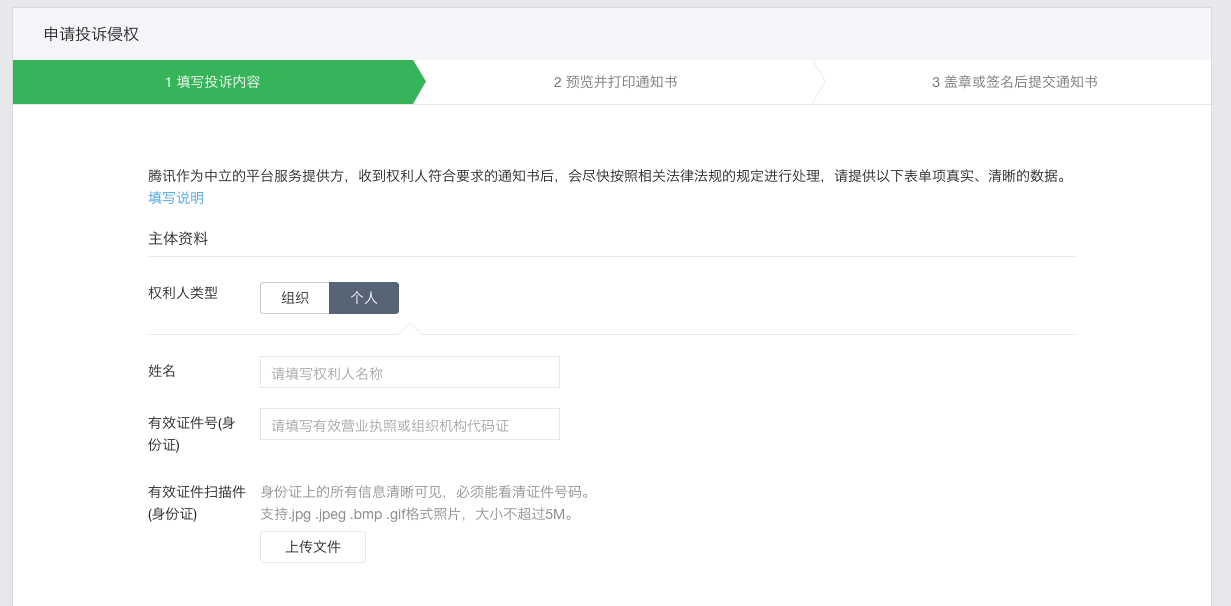The width and height of the screenshot is (1231, 606).
Task: Click the 上传文件 upload button
Action: [x=312, y=546]
